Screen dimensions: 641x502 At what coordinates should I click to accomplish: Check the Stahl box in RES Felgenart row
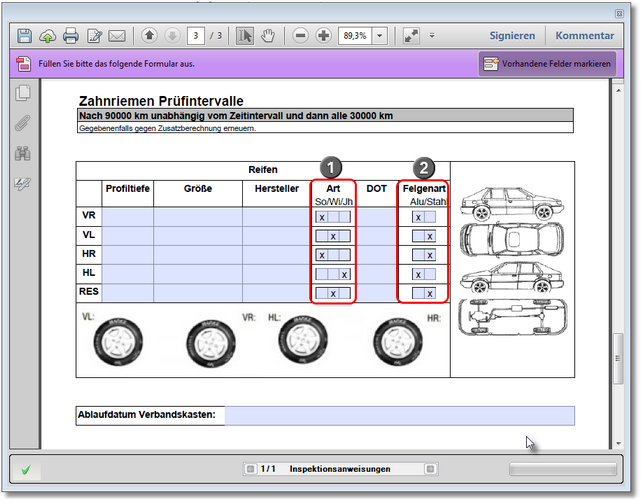pyautogui.click(x=430, y=294)
